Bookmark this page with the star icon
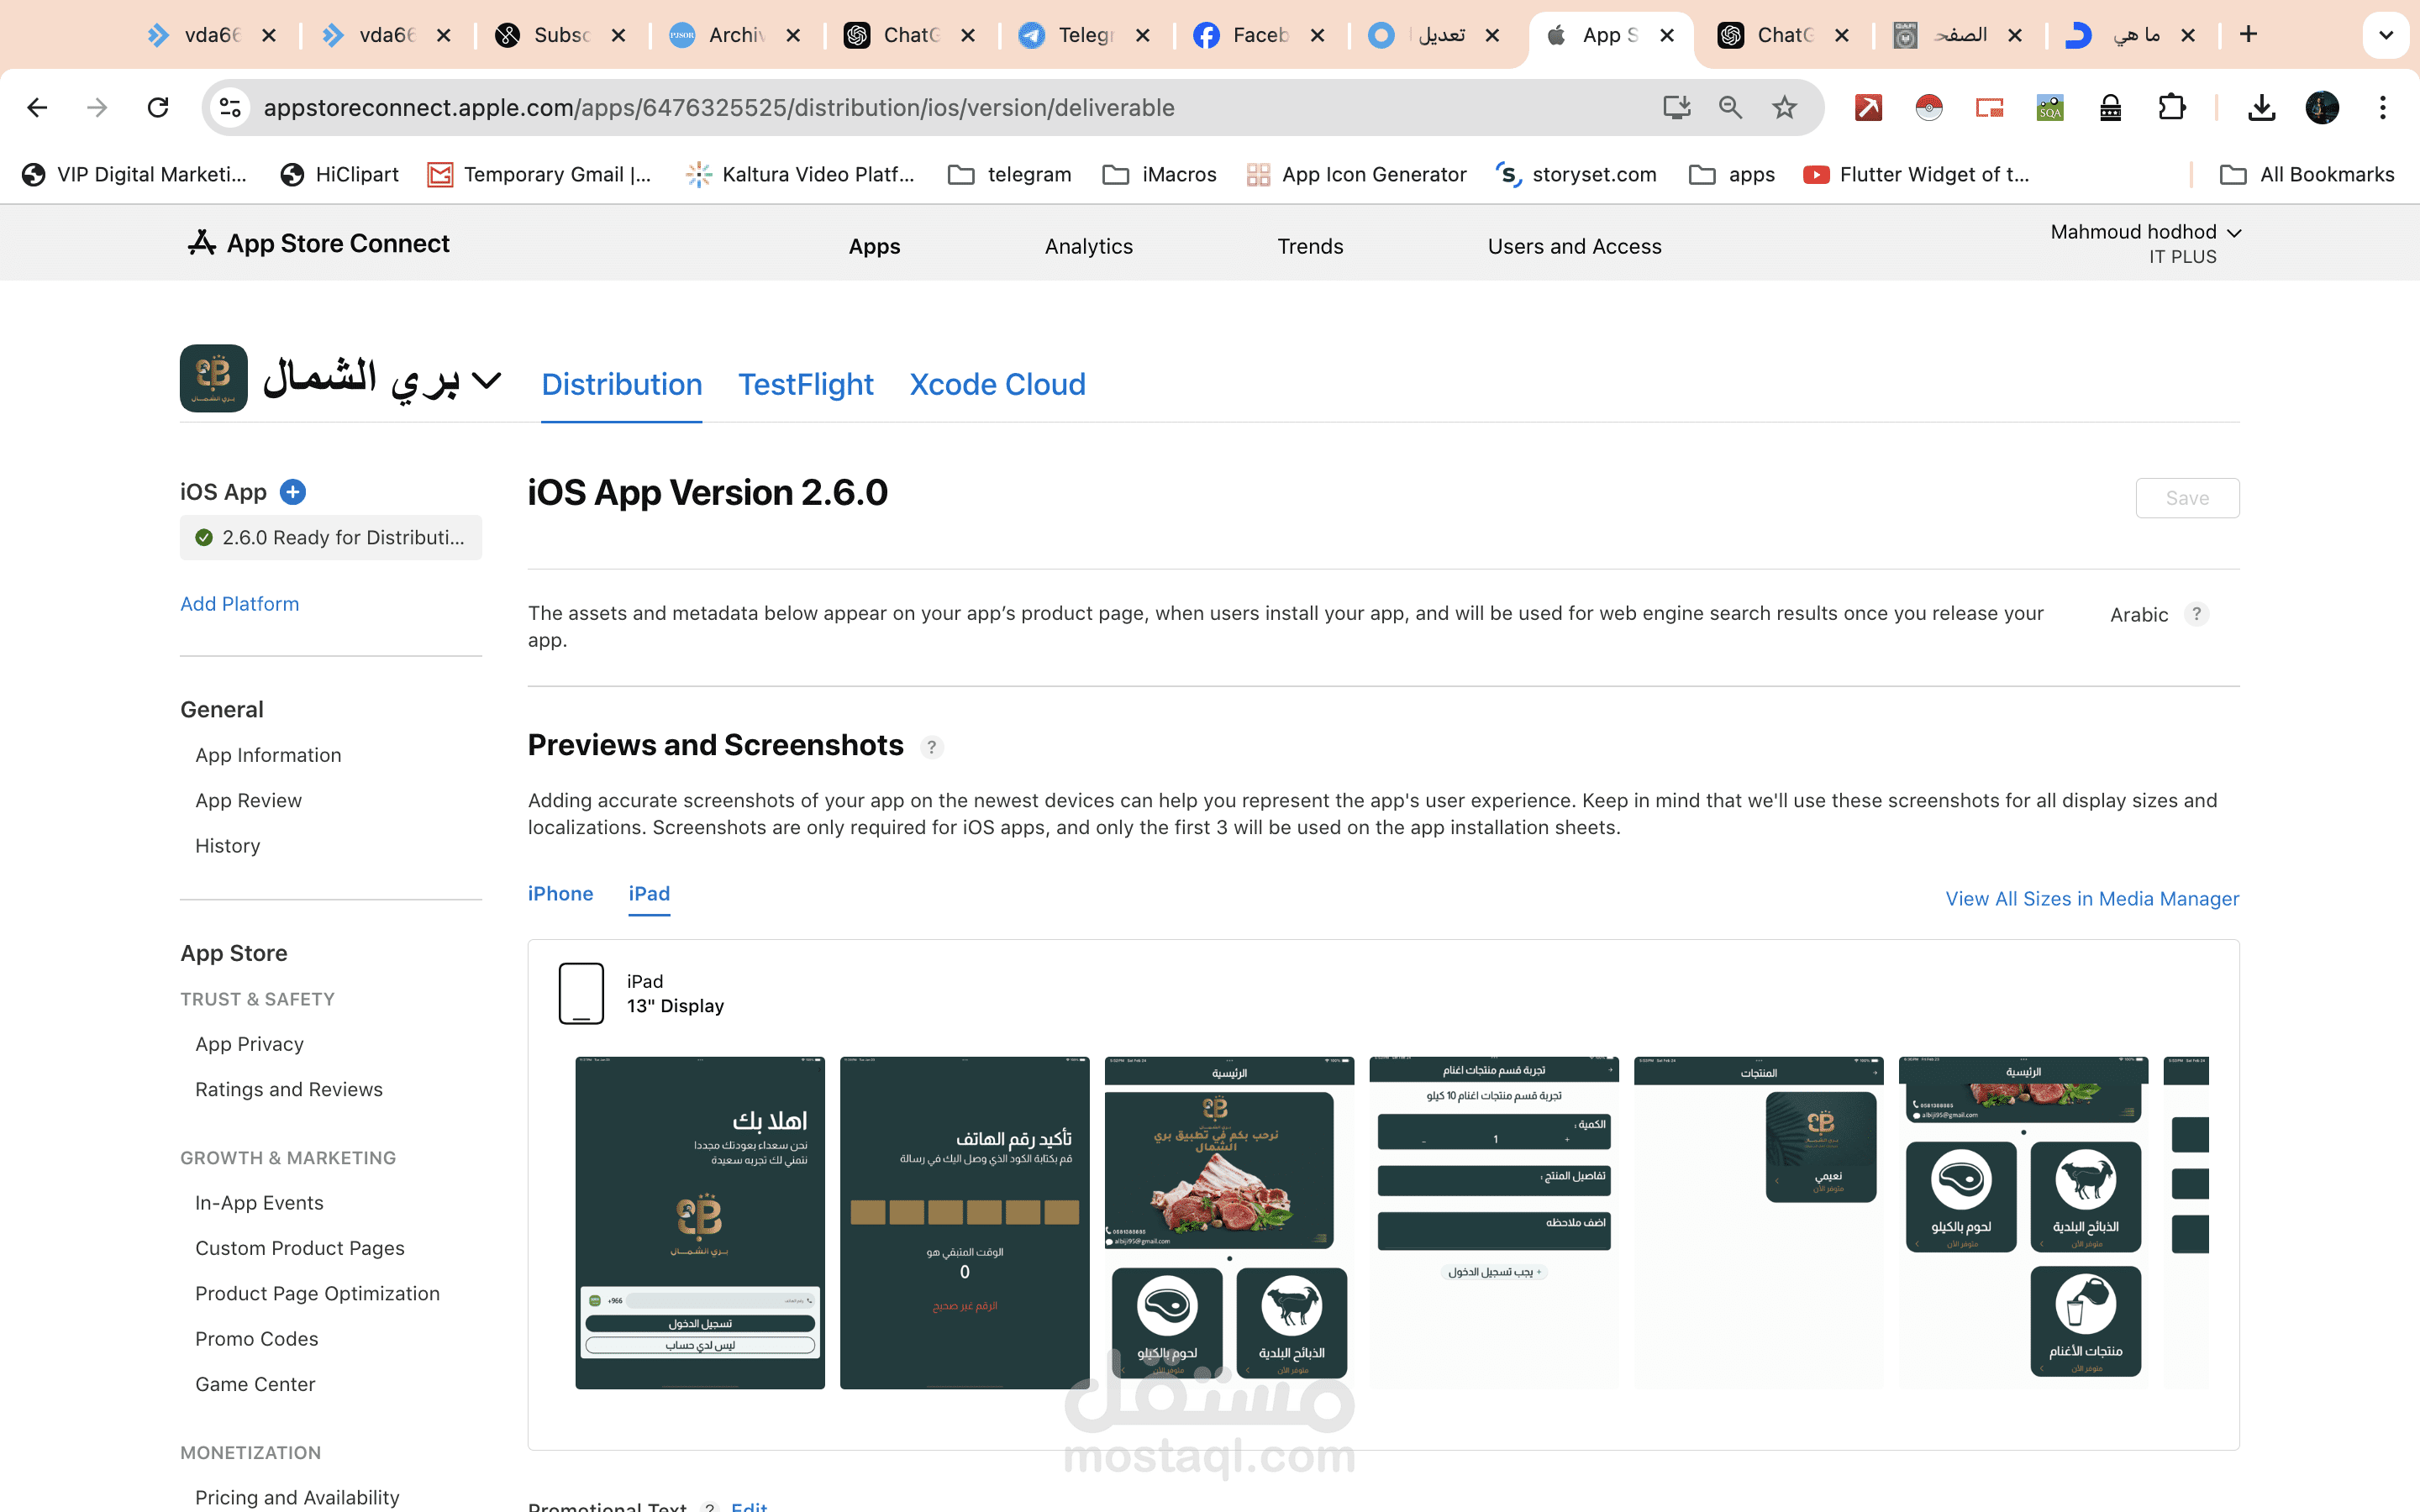Viewport: 2420px width, 1512px height. (x=1785, y=107)
